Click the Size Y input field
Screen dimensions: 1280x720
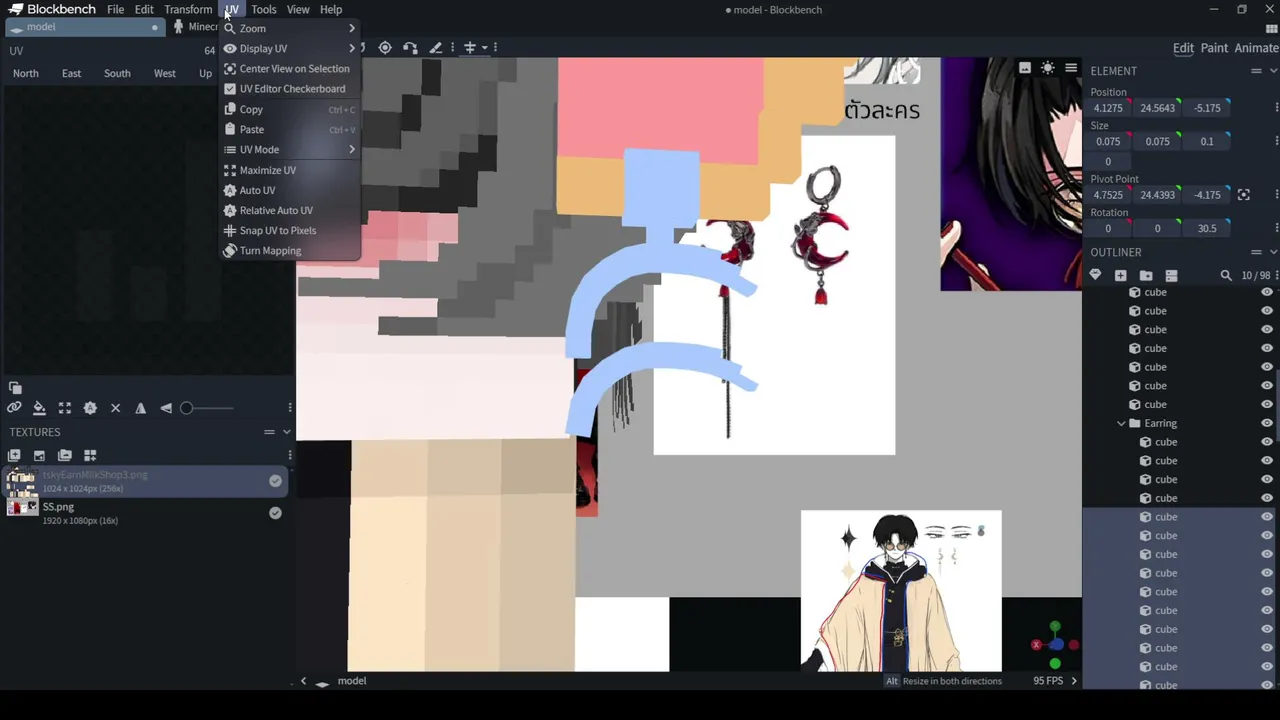click(x=1157, y=141)
